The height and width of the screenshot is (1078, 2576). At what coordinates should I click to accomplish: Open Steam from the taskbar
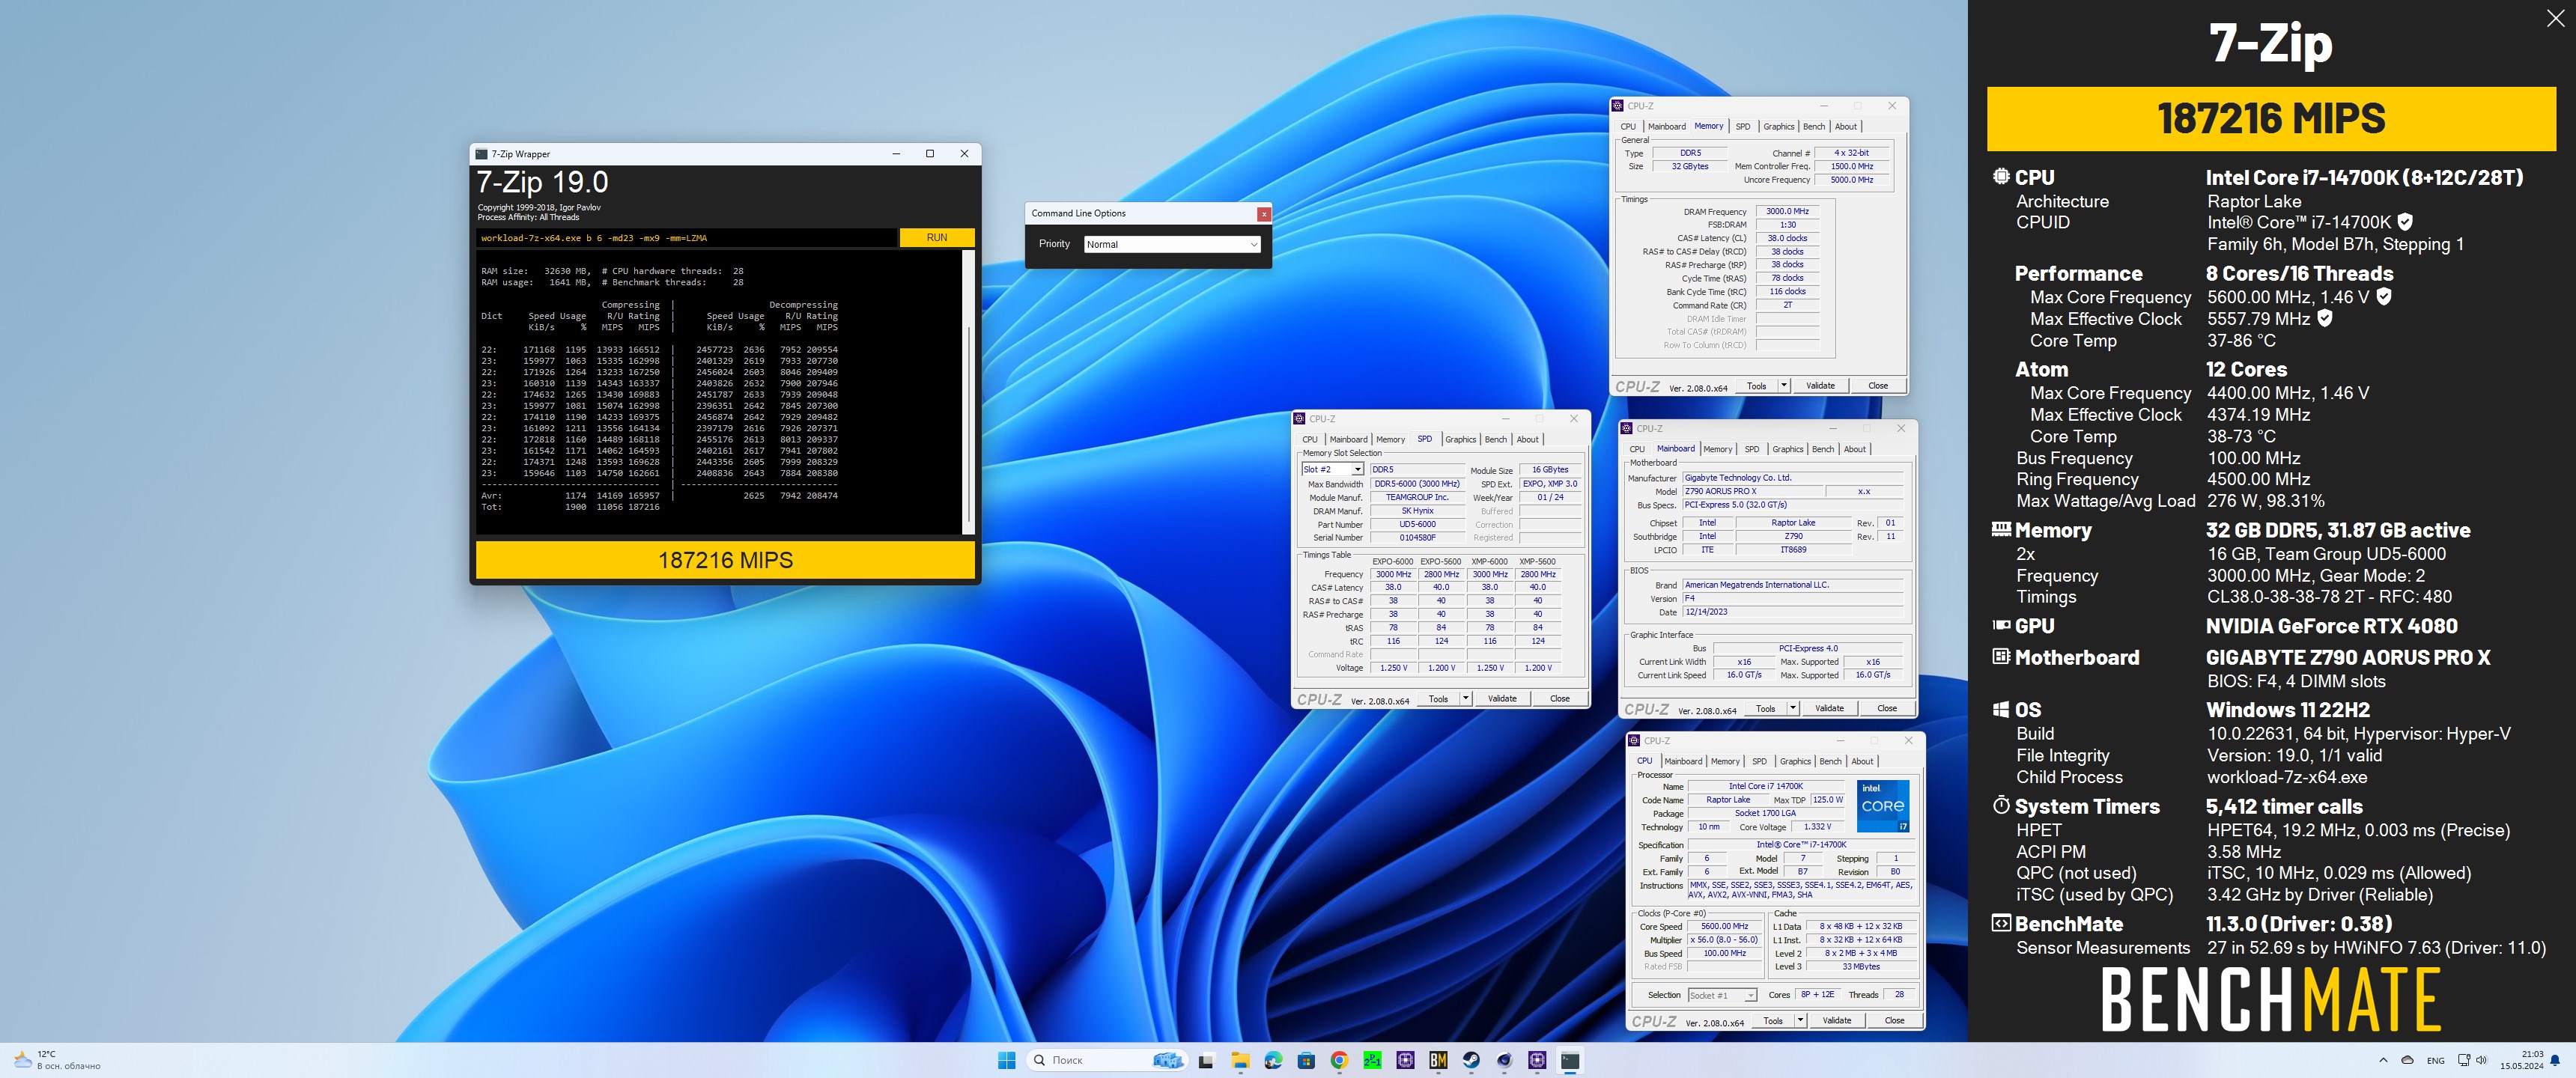[x=1471, y=1061]
